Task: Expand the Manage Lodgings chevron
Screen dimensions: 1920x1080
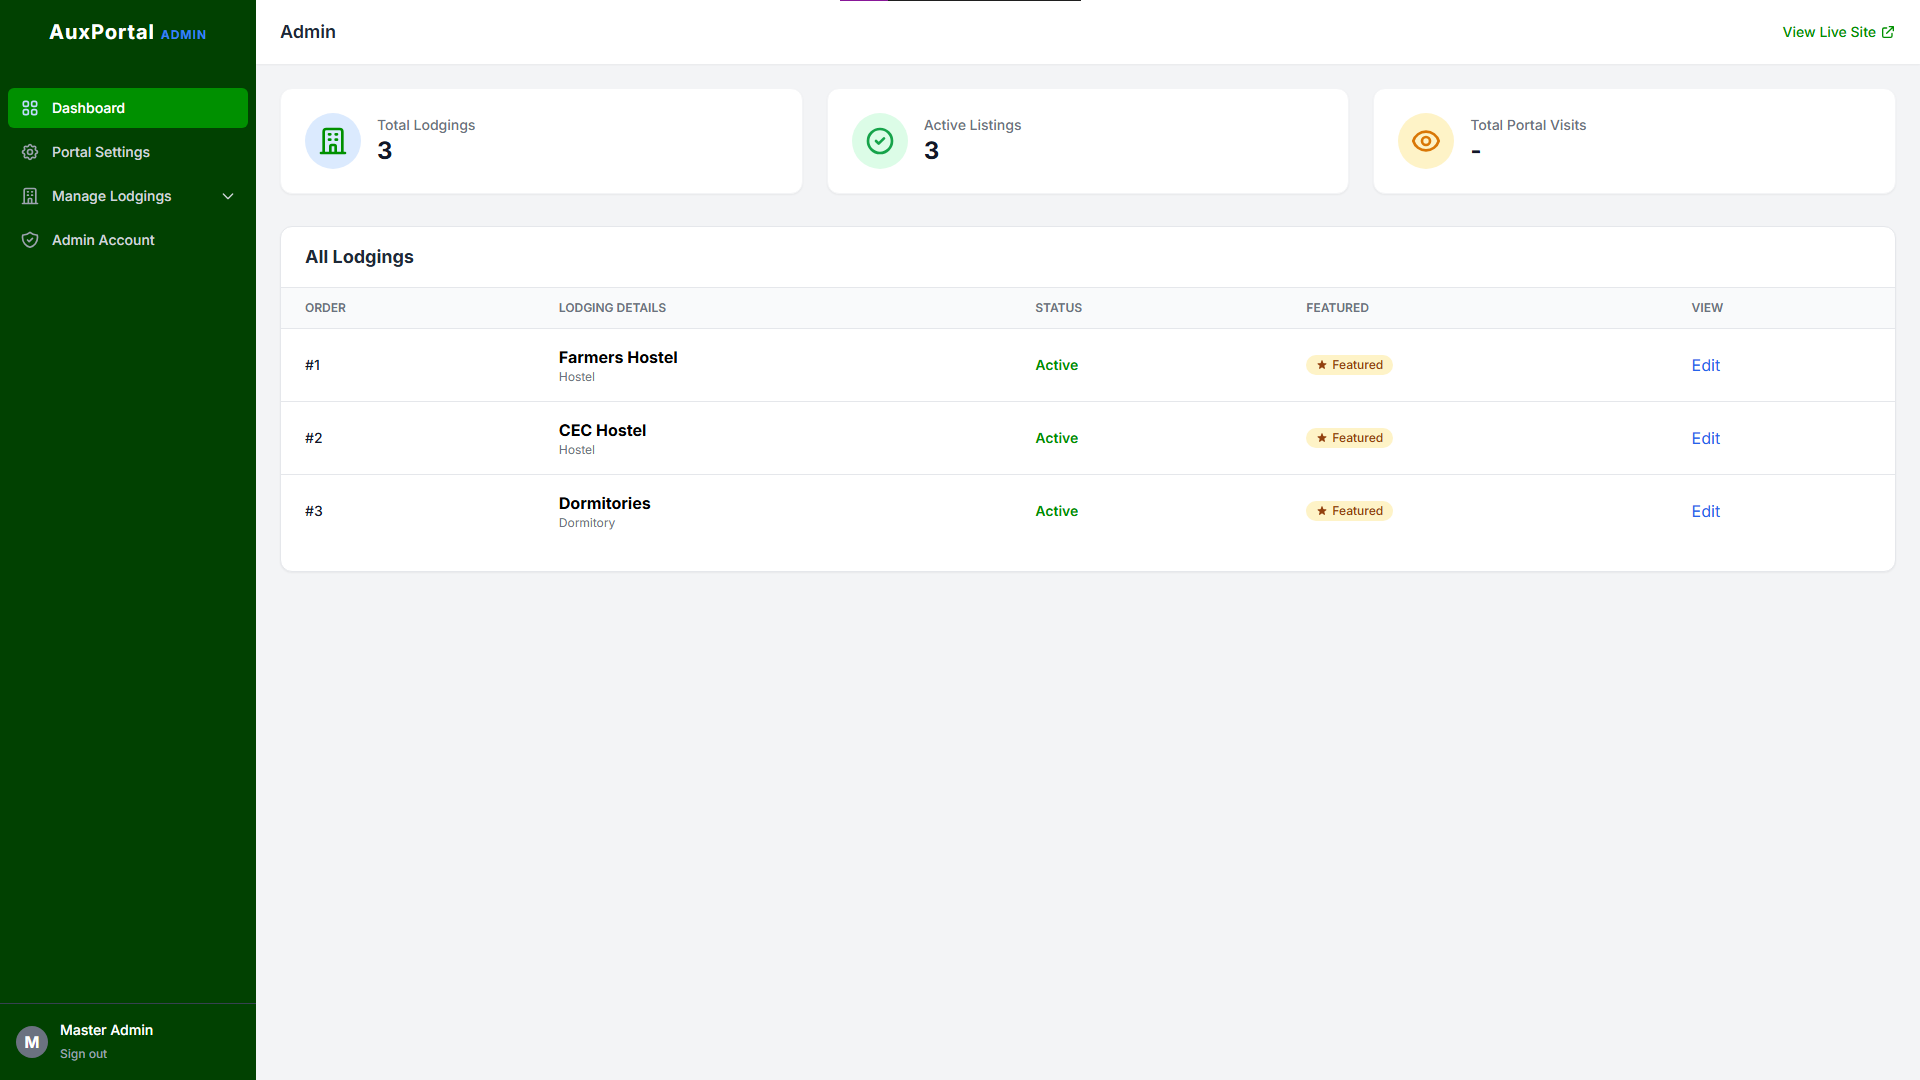Action: pyautogui.click(x=228, y=196)
